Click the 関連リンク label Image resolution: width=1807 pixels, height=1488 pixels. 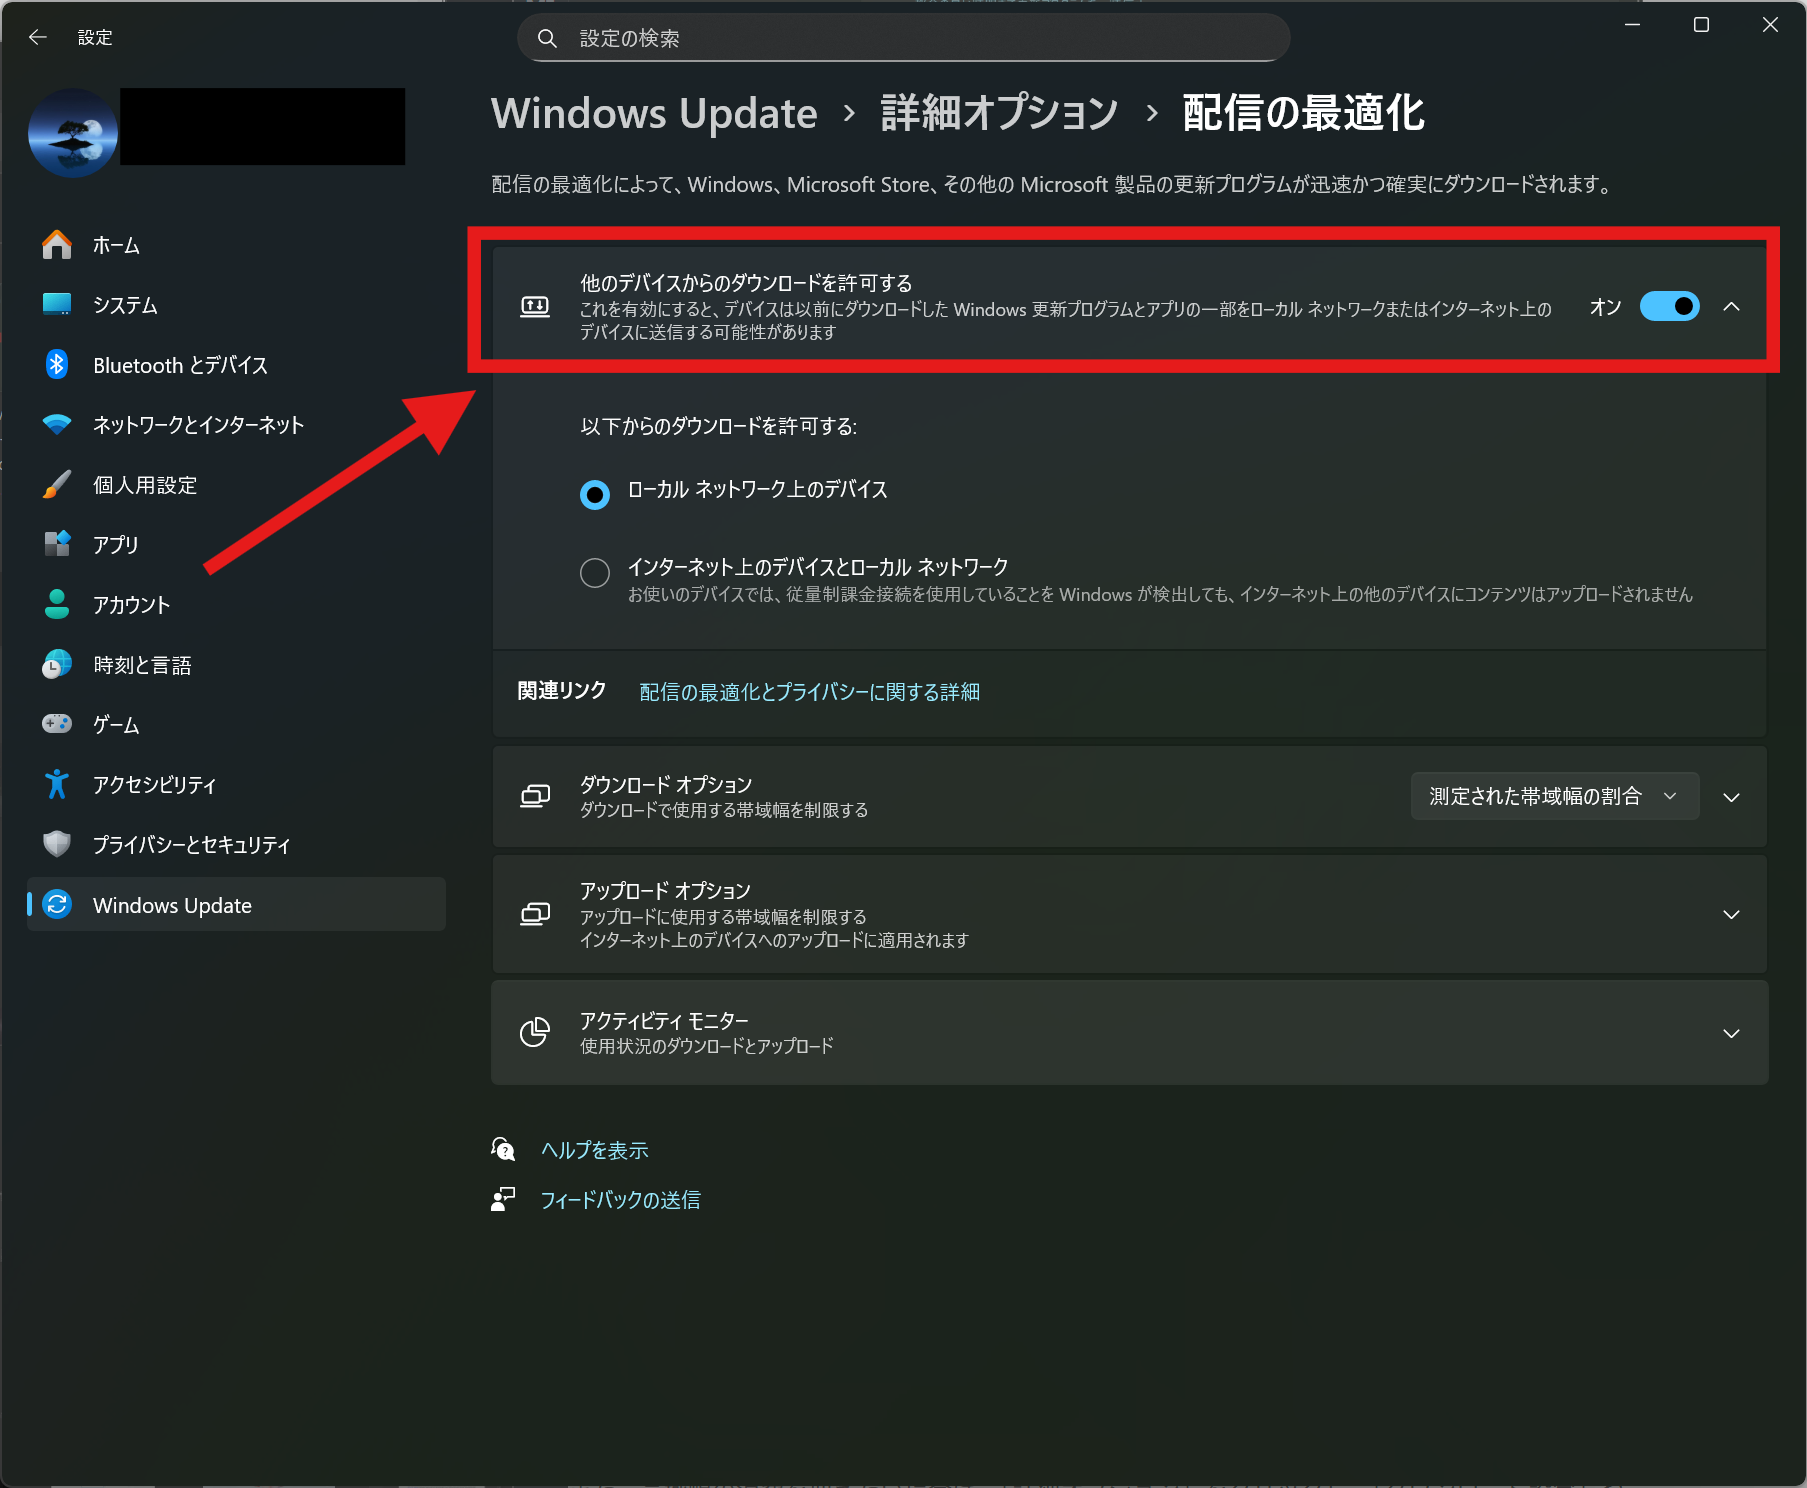tap(562, 691)
